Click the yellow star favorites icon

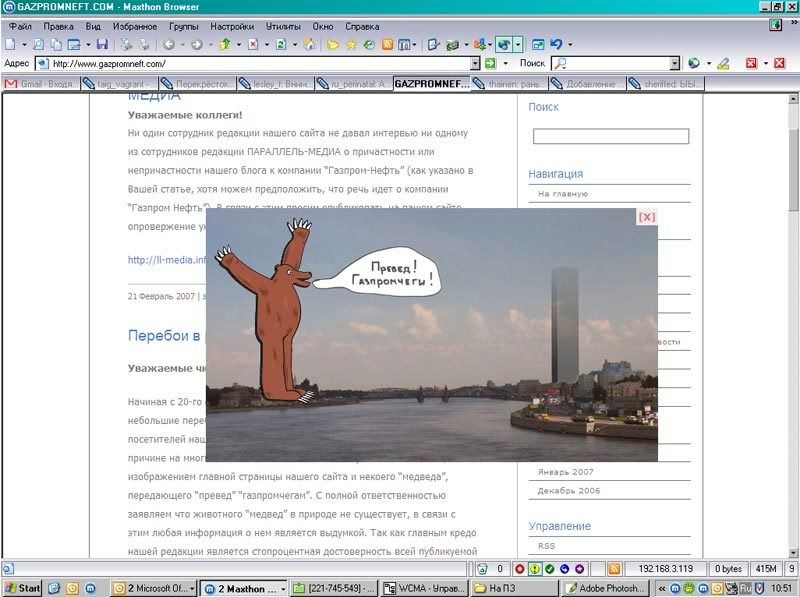[x=351, y=44]
